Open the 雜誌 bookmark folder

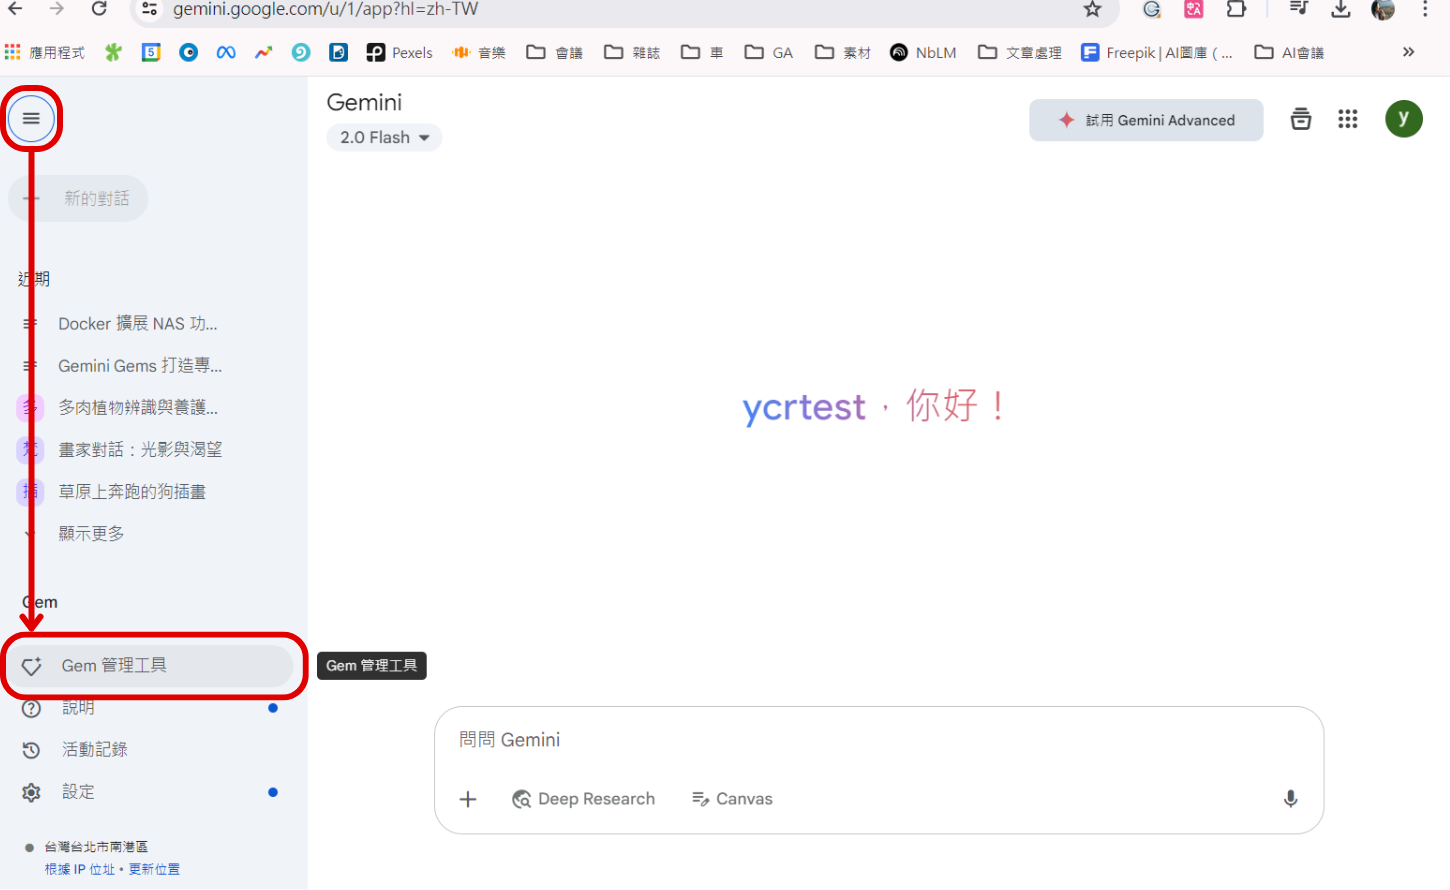(632, 52)
